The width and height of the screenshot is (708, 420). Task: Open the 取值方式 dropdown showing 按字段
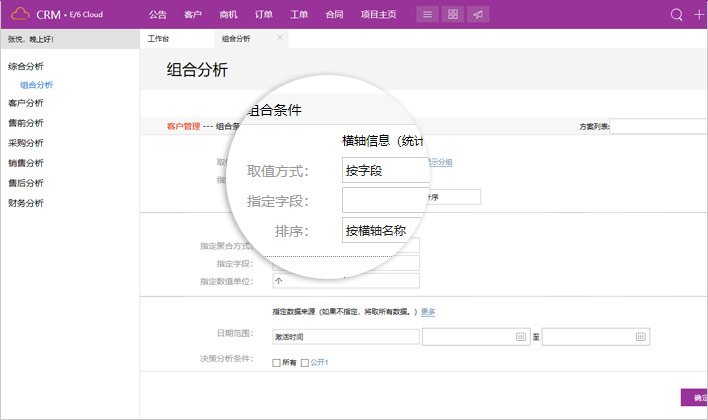click(x=385, y=170)
